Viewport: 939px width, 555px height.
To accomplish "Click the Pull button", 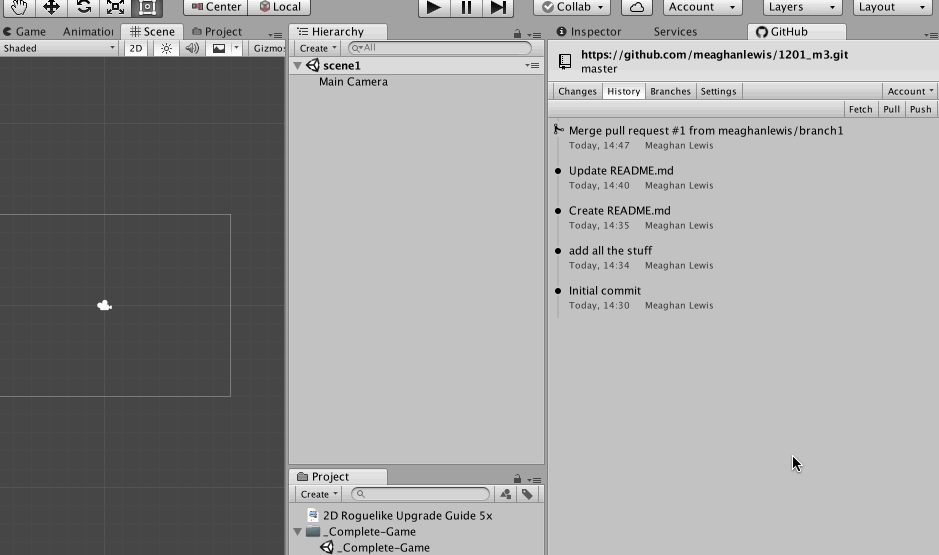I will [x=891, y=109].
